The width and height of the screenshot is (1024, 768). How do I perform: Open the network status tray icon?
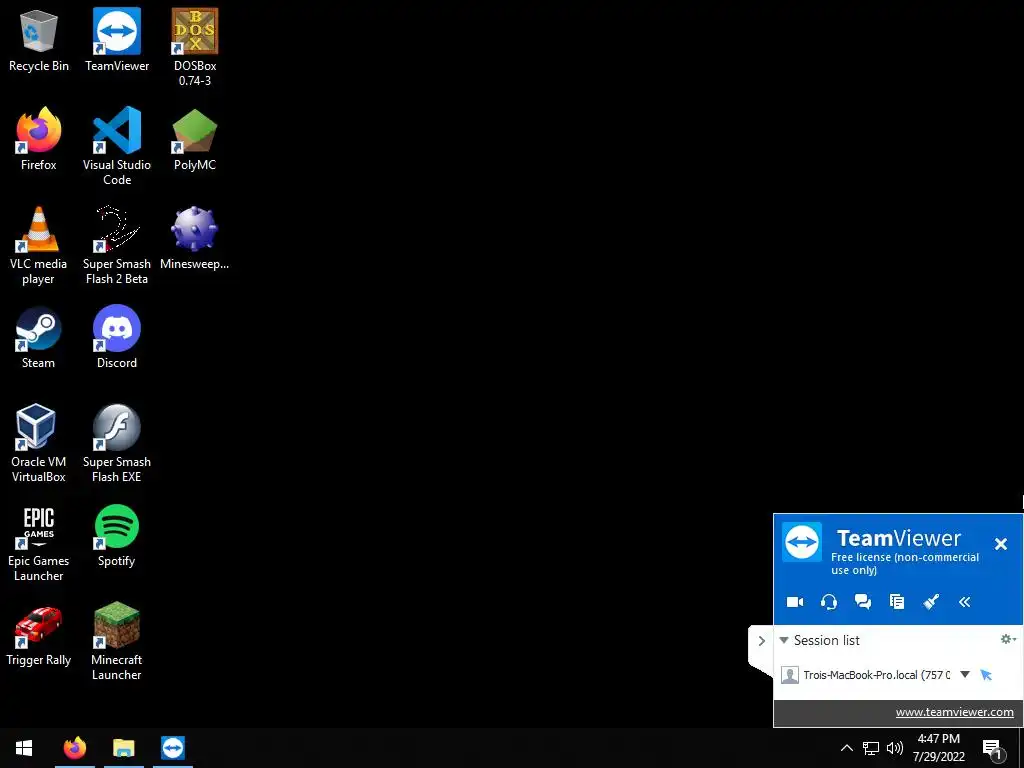coord(871,748)
